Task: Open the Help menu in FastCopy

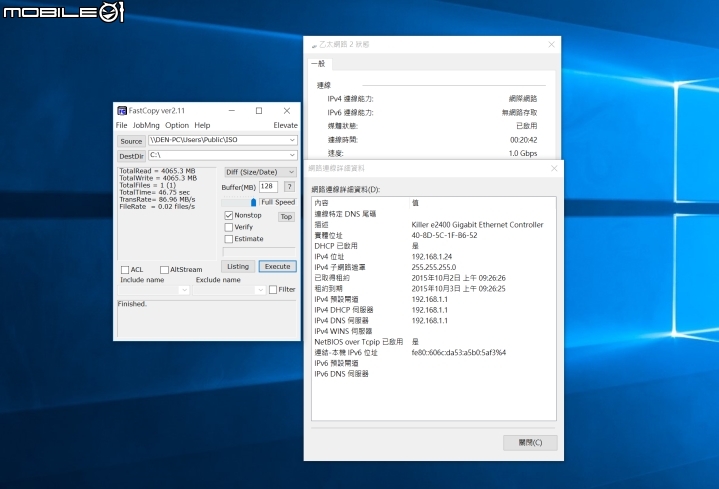Action: tap(202, 125)
